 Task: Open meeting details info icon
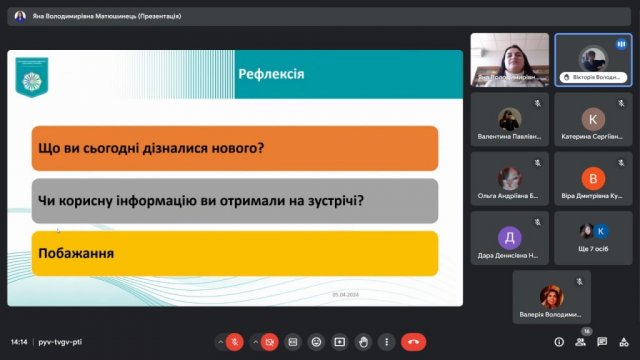coord(559,342)
